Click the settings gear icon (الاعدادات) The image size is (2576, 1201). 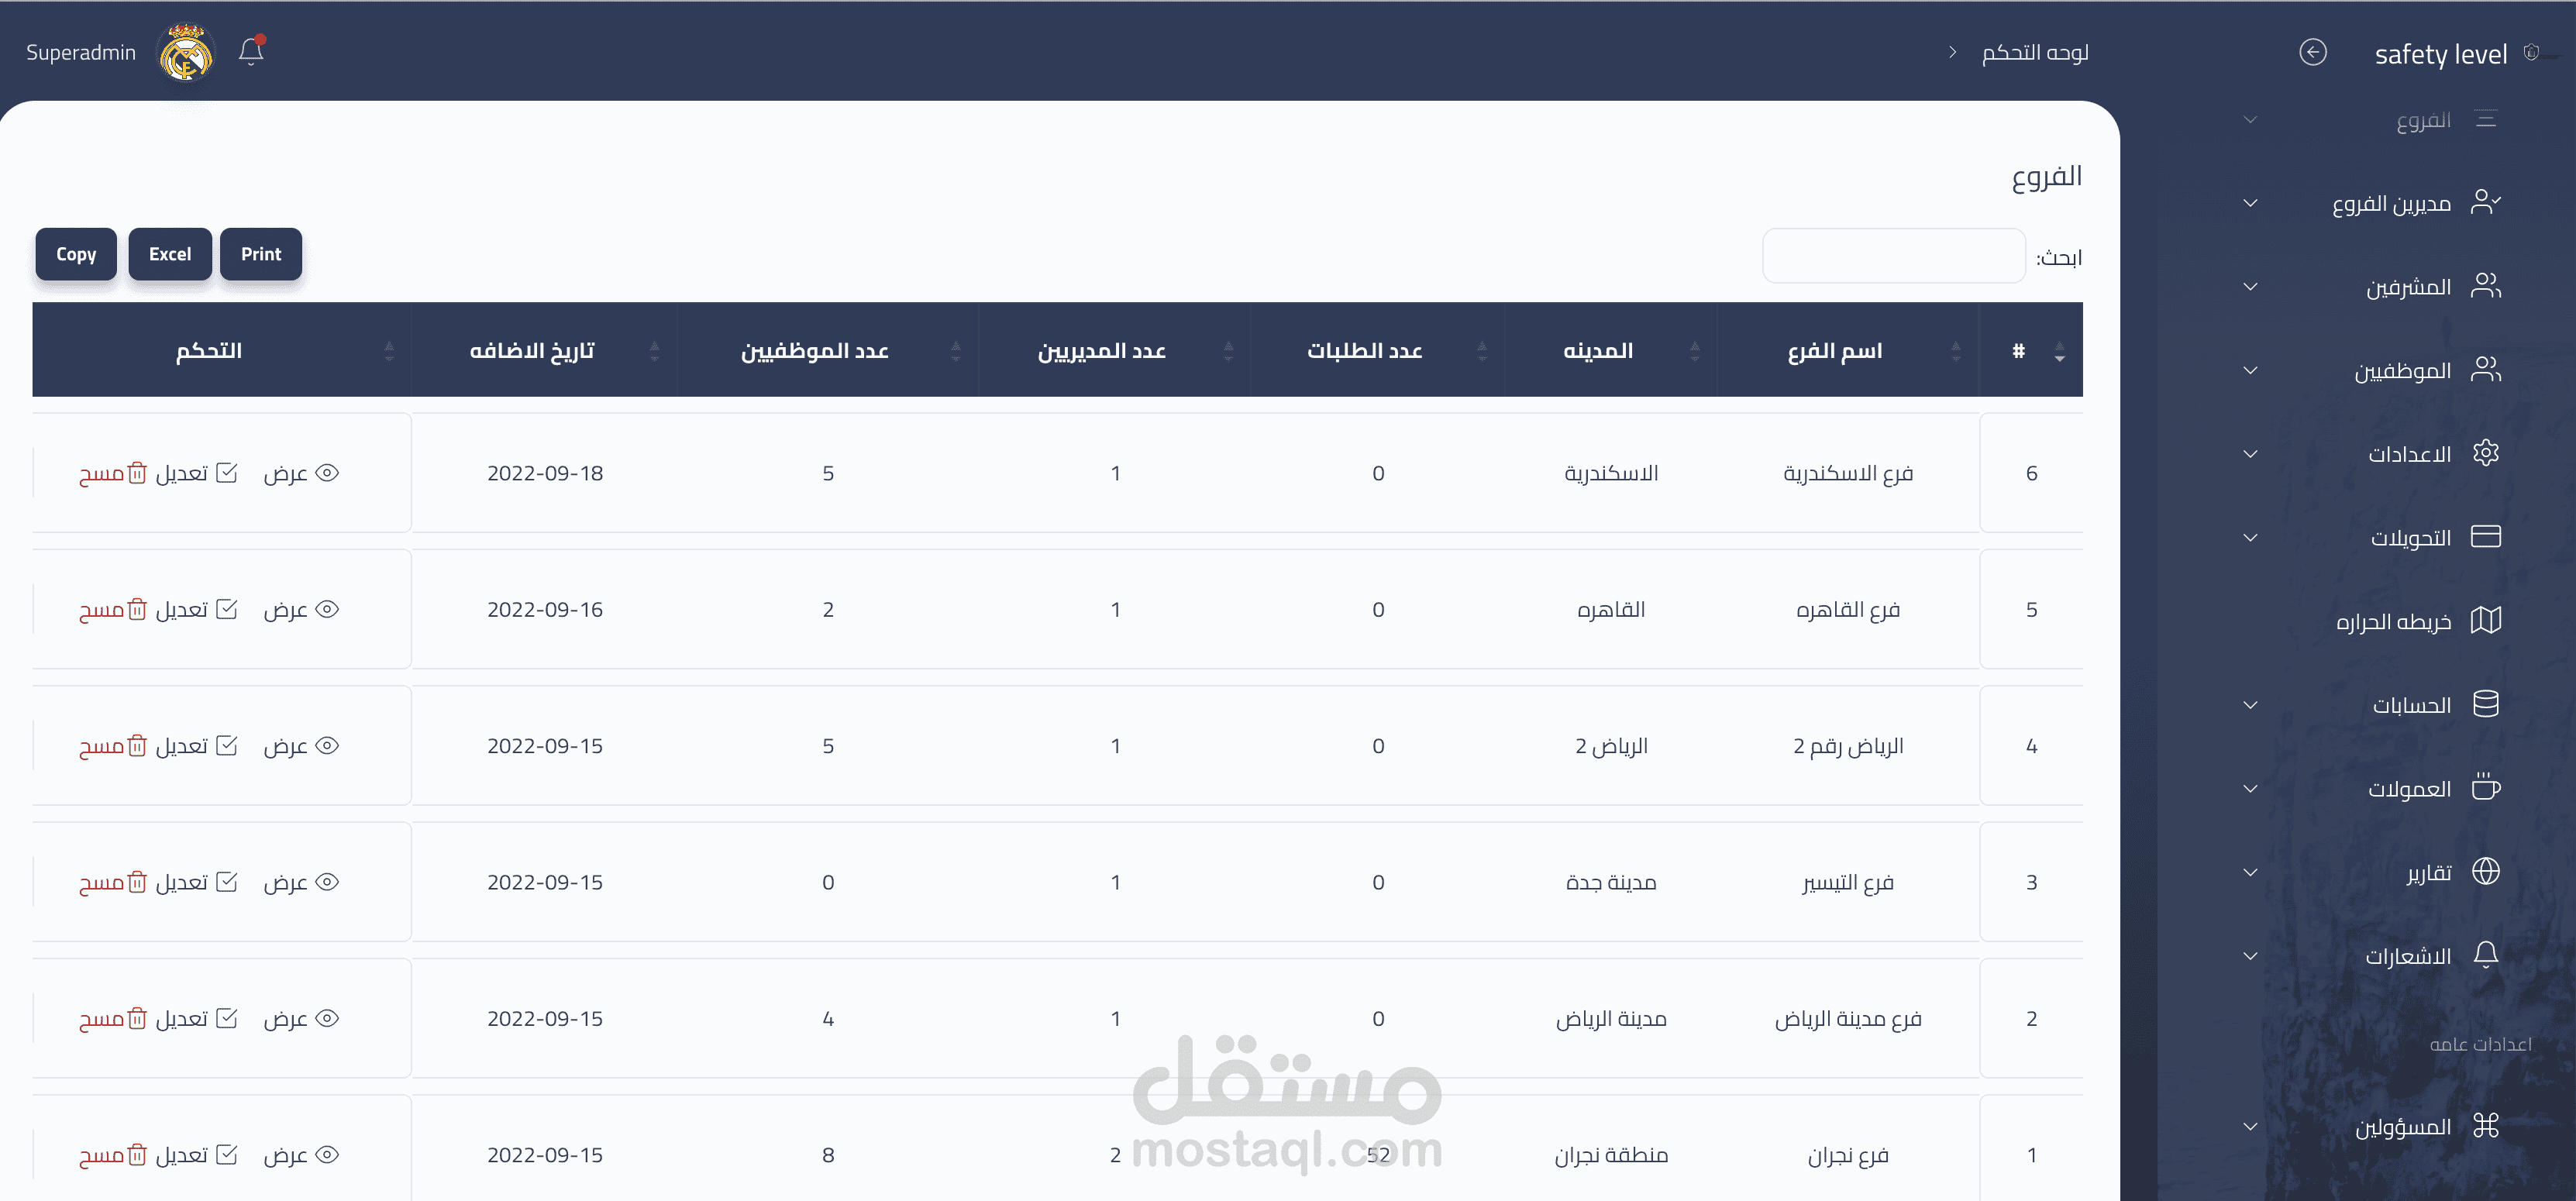(x=2485, y=453)
